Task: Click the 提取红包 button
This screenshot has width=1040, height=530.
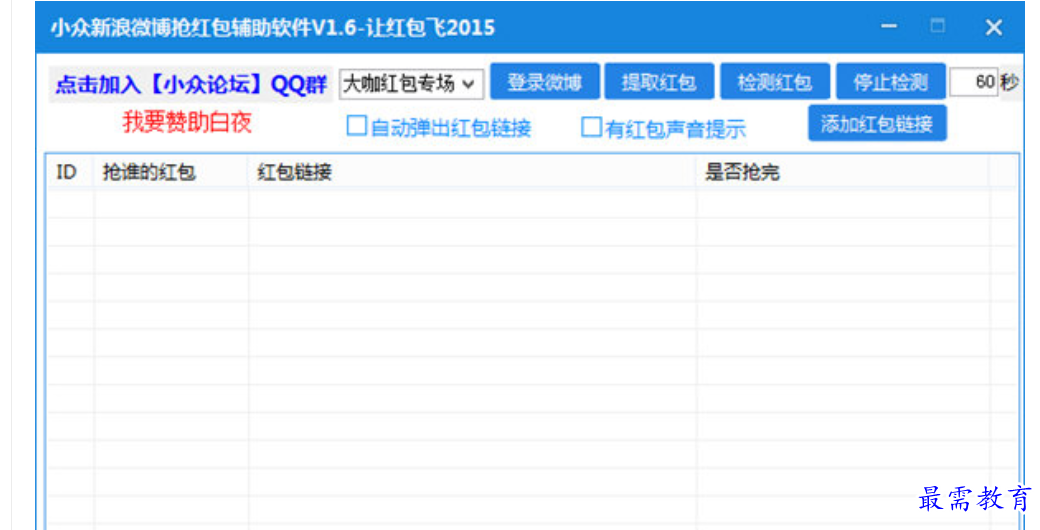Action: click(x=659, y=82)
